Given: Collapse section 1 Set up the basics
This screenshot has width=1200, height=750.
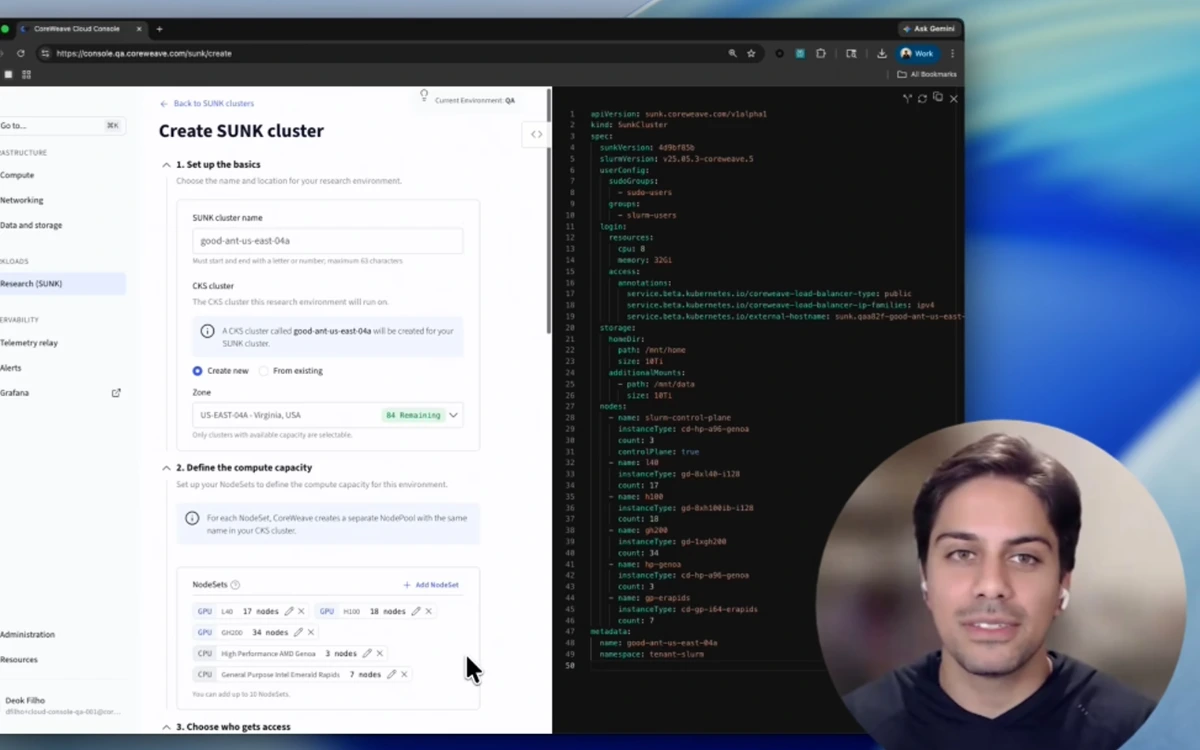Looking at the screenshot, I should point(167,164).
